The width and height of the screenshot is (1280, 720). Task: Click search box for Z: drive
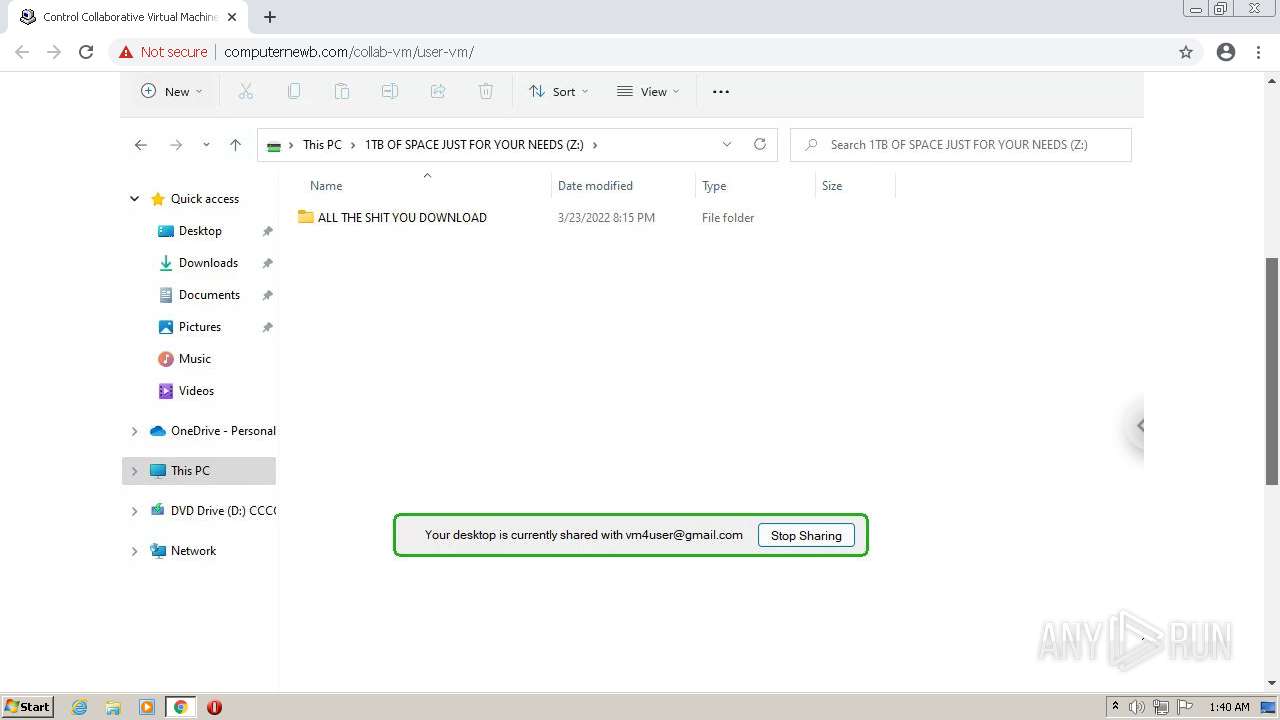(961, 145)
